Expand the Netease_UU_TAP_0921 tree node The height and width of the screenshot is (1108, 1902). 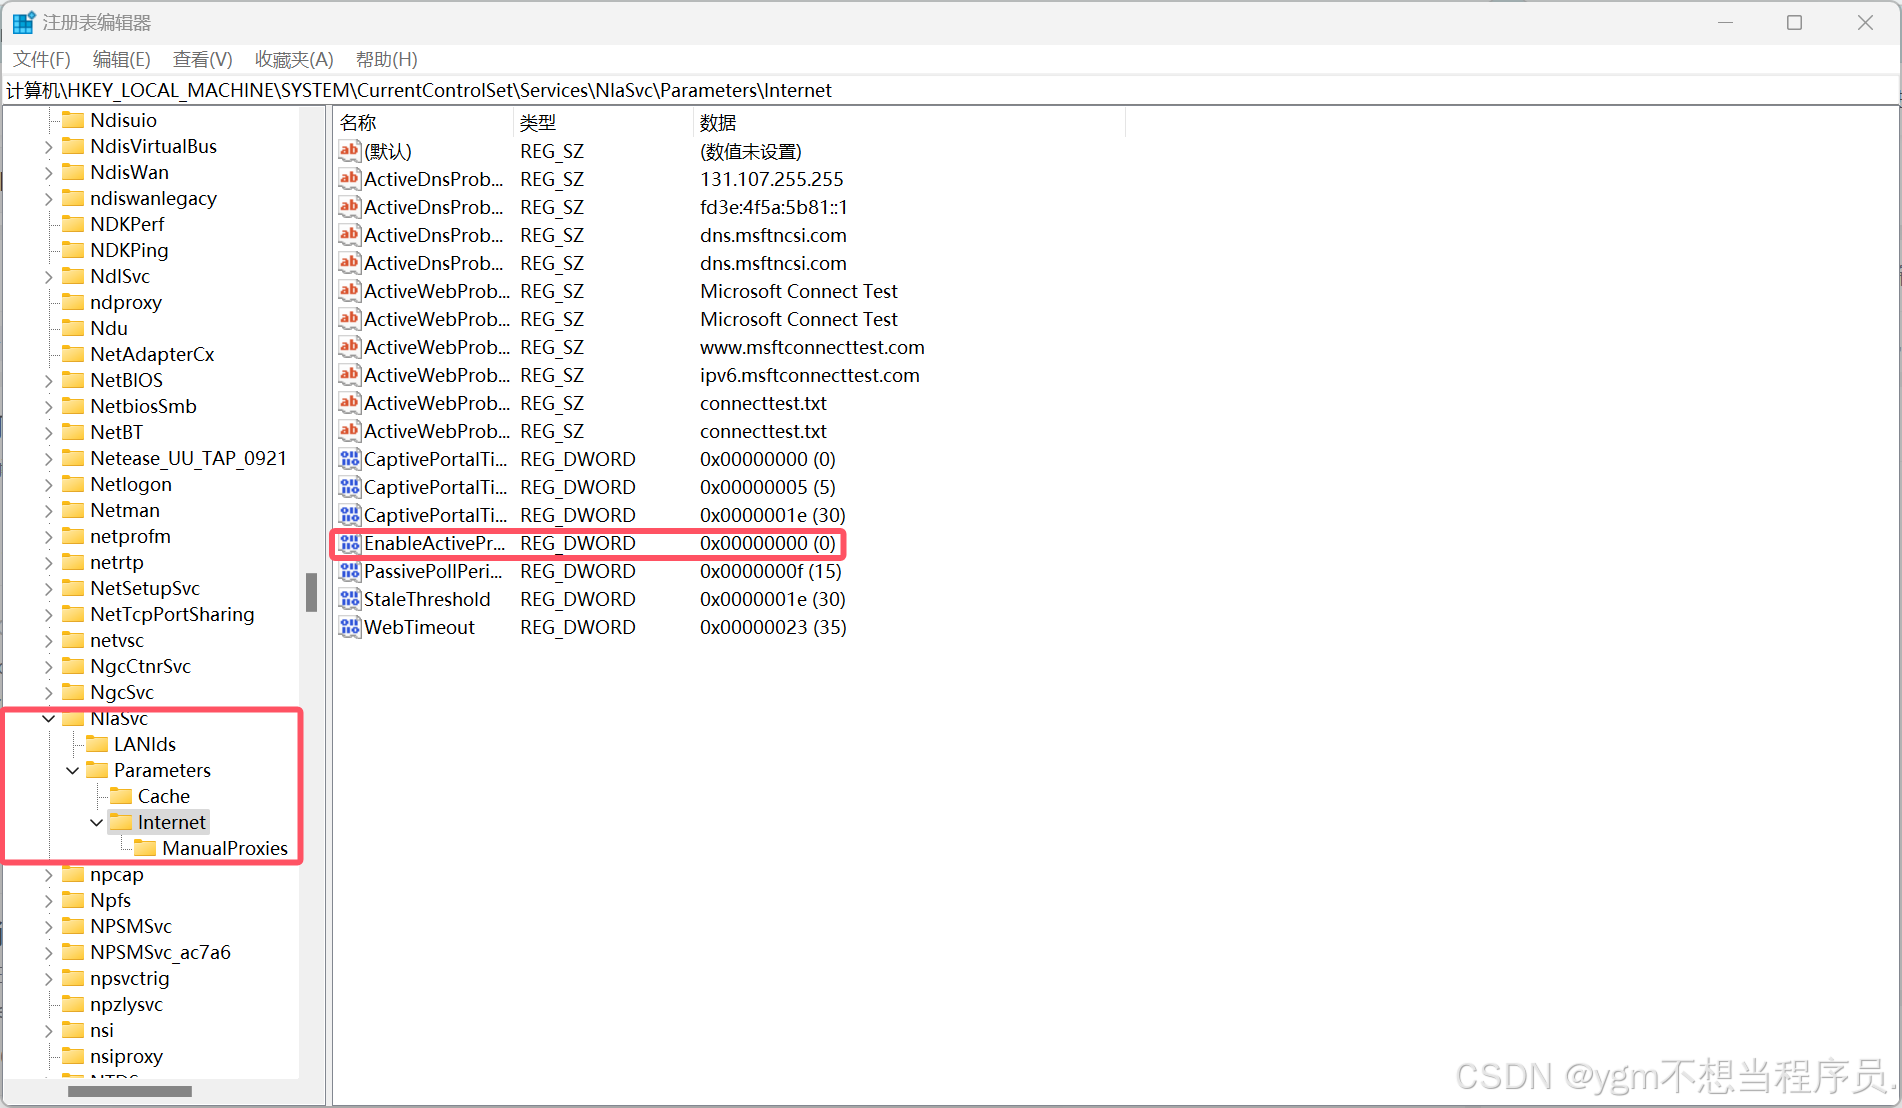pyautogui.click(x=48, y=458)
